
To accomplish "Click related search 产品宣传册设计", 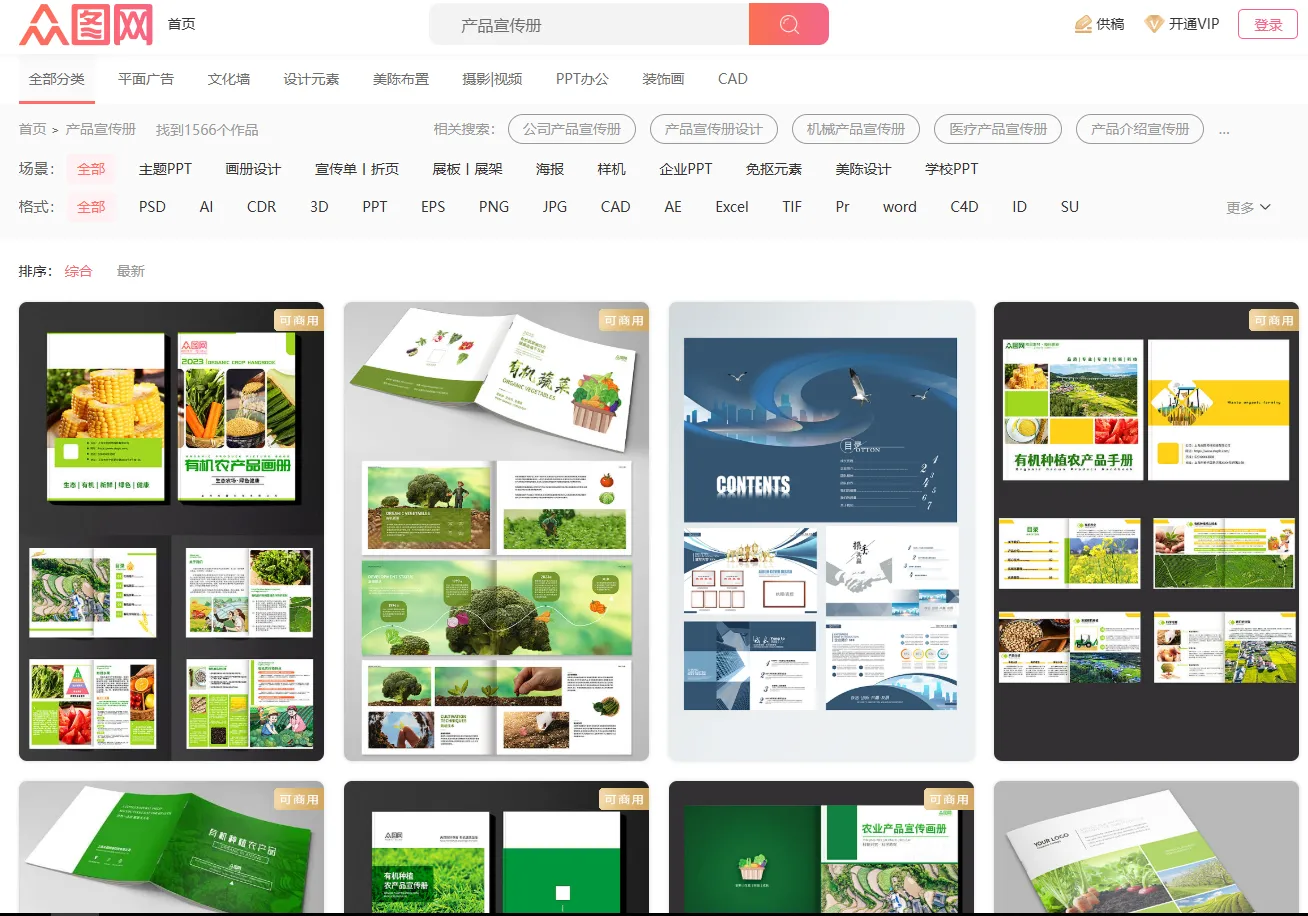I will (x=714, y=129).
